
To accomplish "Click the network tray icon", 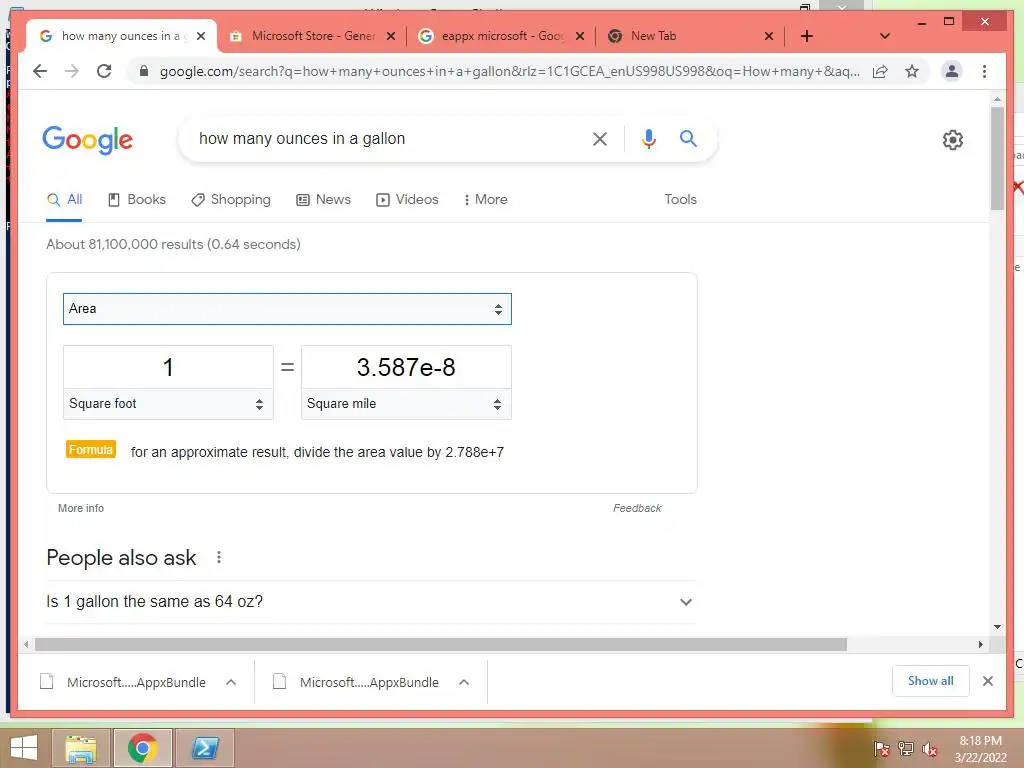I will coord(906,749).
